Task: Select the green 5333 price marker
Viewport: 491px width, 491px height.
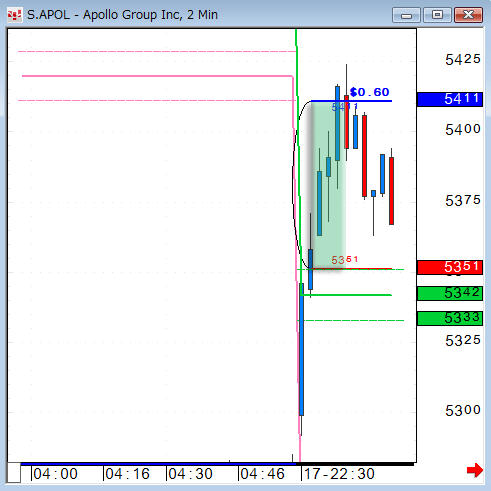Action: pyautogui.click(x=450, y=318)
